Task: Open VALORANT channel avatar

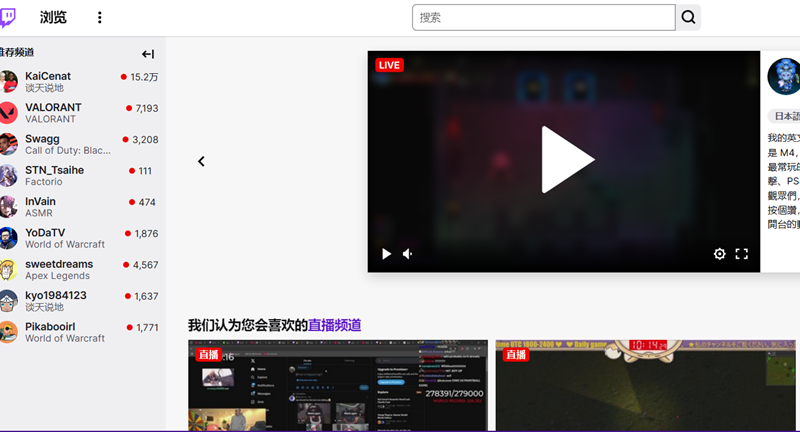Action: coord(8,113)
